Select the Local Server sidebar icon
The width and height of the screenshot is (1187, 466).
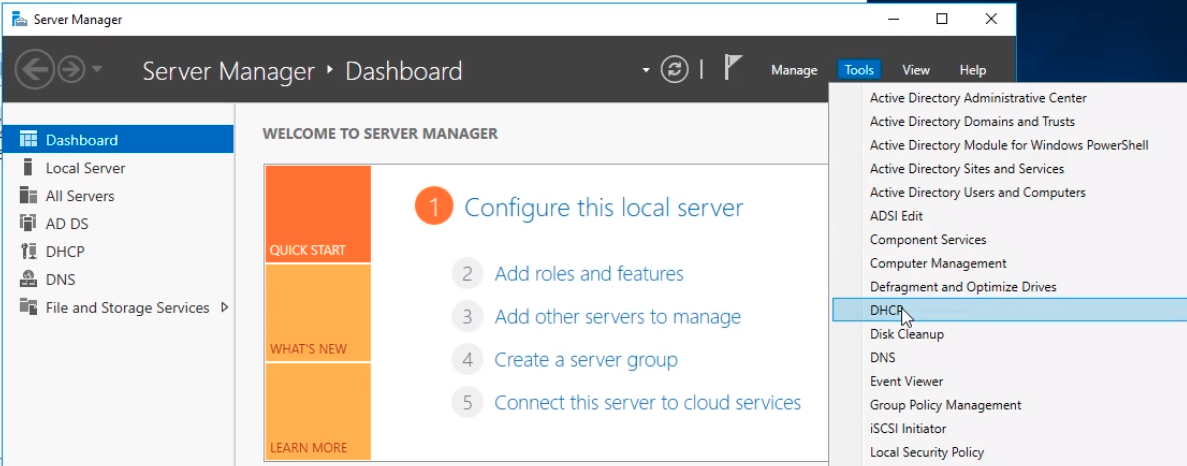[28, 167]
